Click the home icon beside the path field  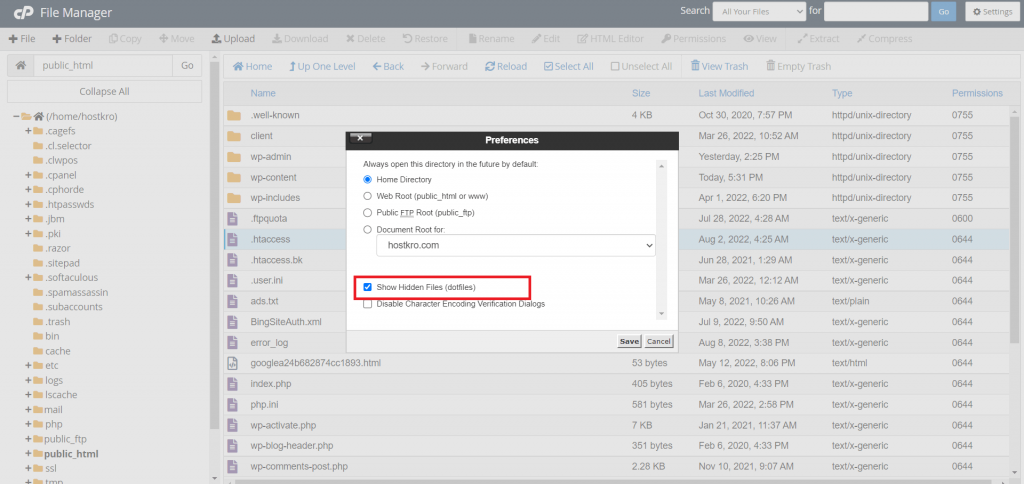(x=21, y=65)
